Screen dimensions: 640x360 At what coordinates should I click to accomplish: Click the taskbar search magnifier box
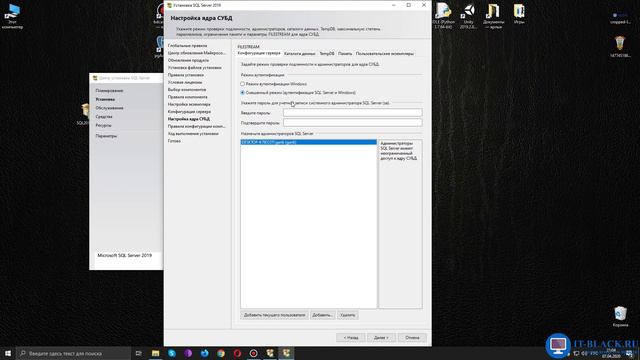tap(74, 353)
